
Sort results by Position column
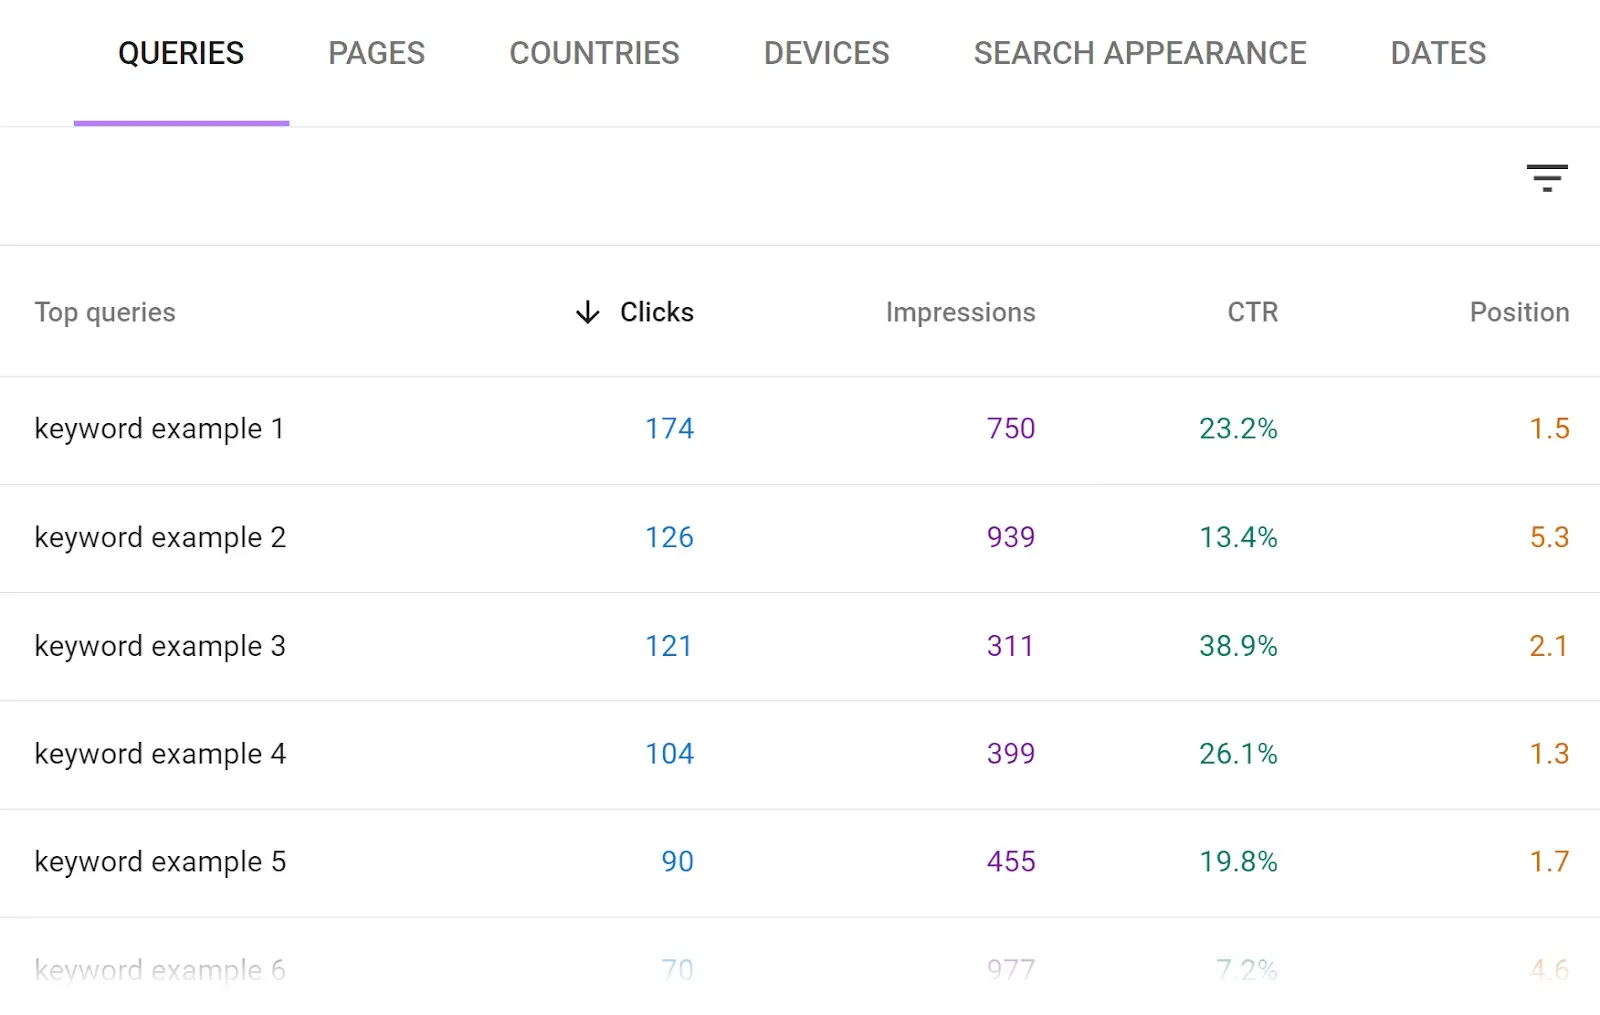point(1517,312)
